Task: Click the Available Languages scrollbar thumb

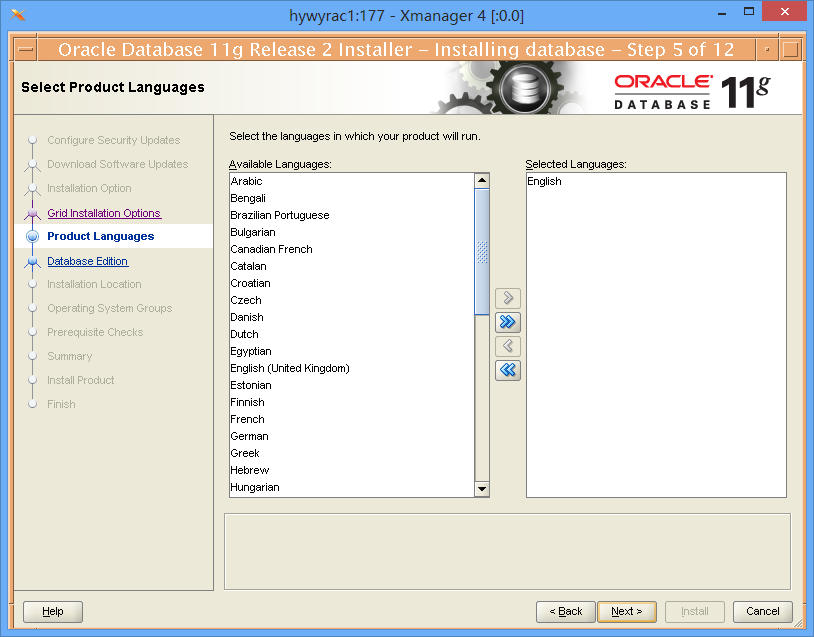Action: pos(482,252)
